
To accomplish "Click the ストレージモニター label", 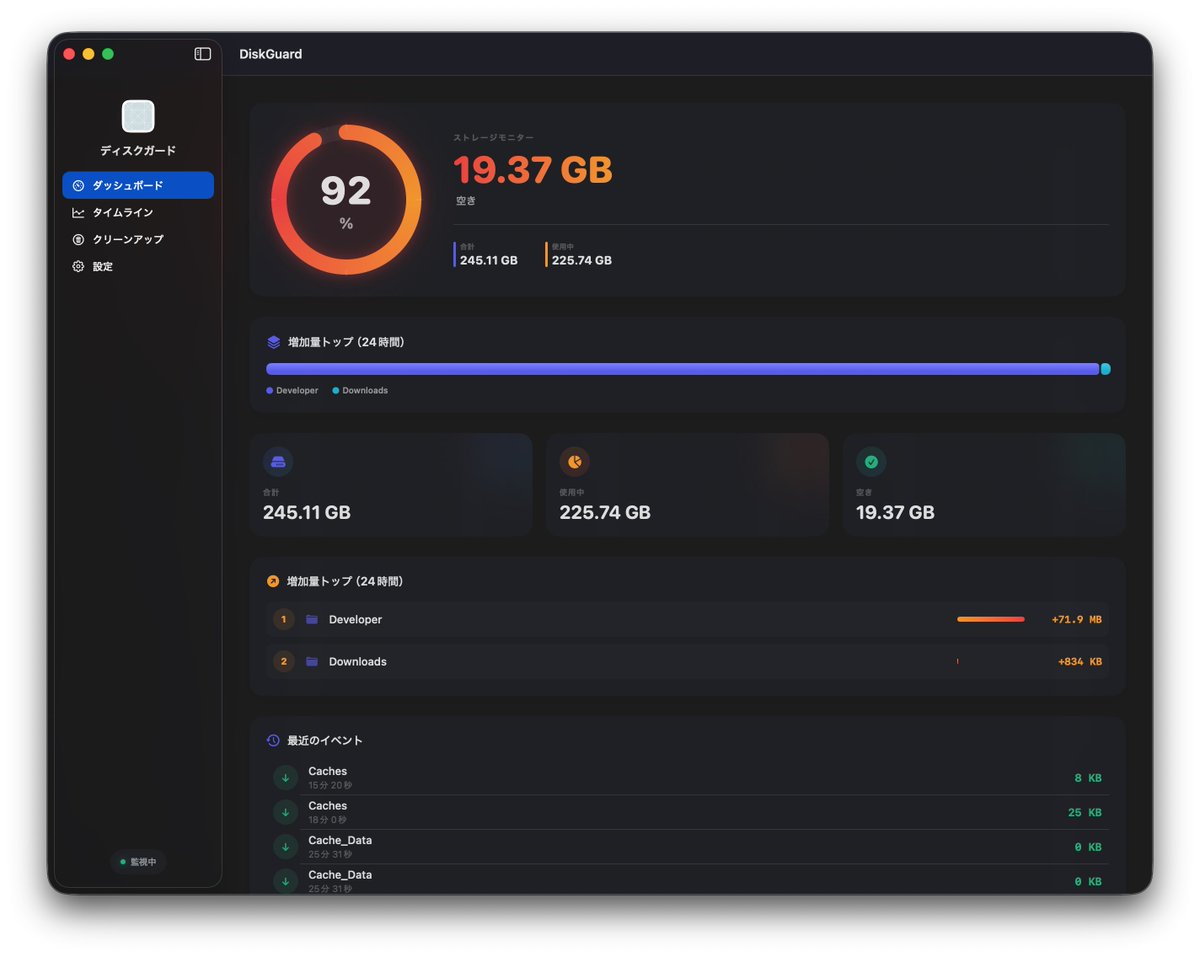I will click(x=494, y=137).
